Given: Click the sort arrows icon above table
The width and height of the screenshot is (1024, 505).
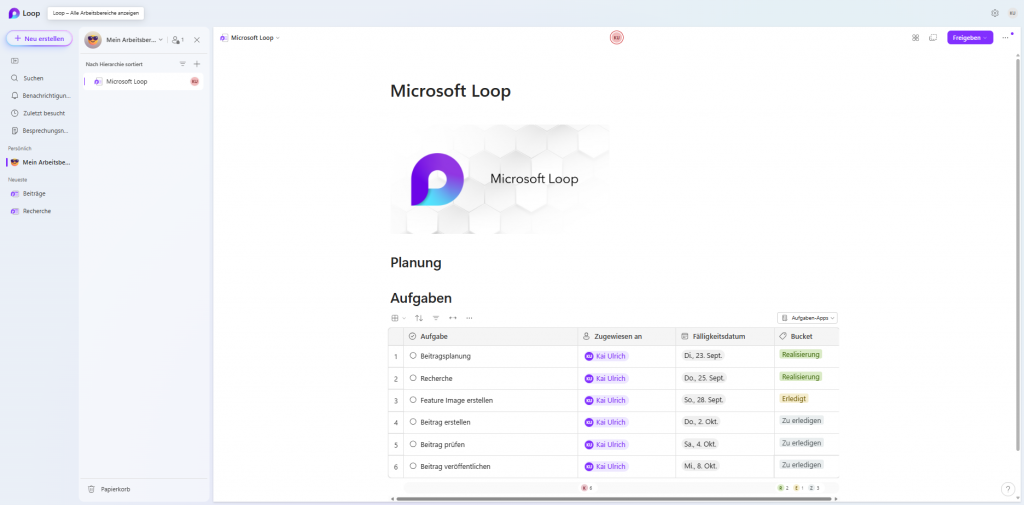Looking at the screenshot, I should pos(419,318).
